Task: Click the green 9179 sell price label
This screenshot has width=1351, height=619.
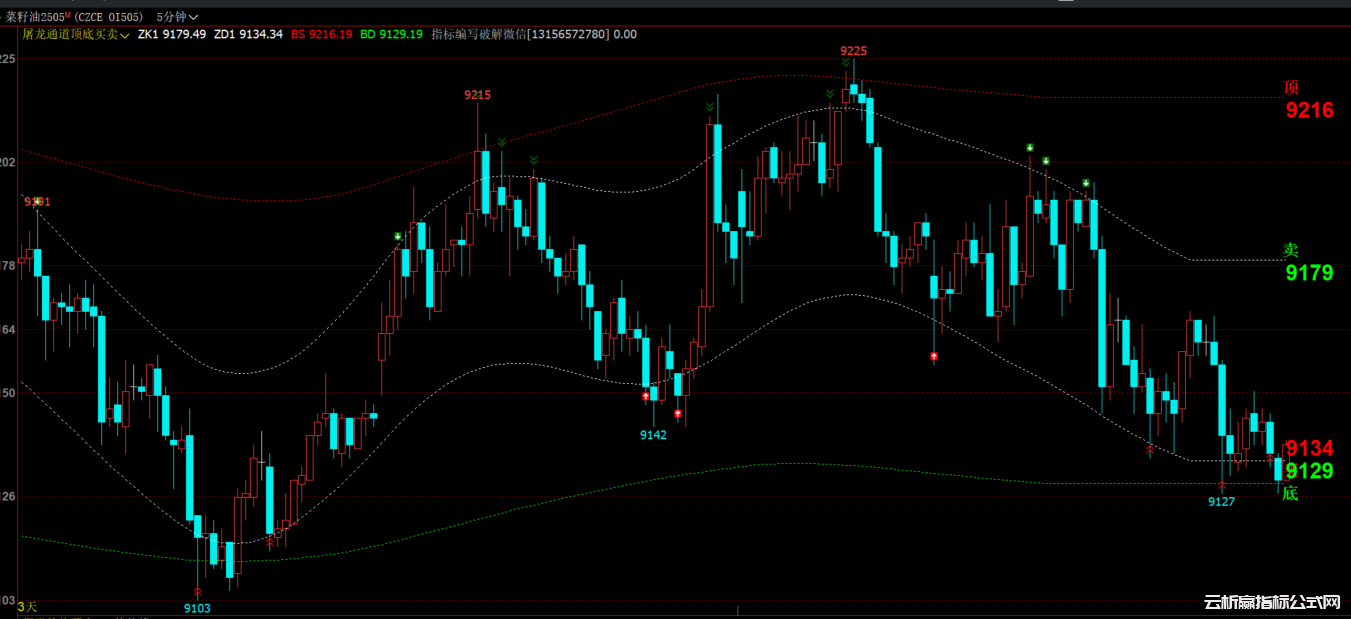Action: (1309, 273)
